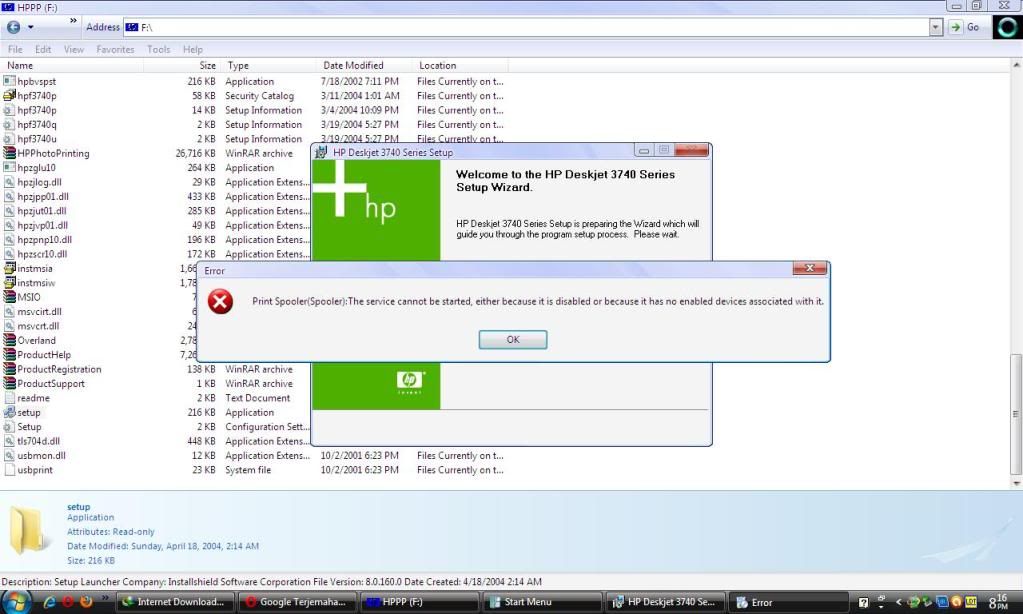1023x614 pixels.
Task: Click the Address bar input showing F:\
Action: click(x=527, y=27)
